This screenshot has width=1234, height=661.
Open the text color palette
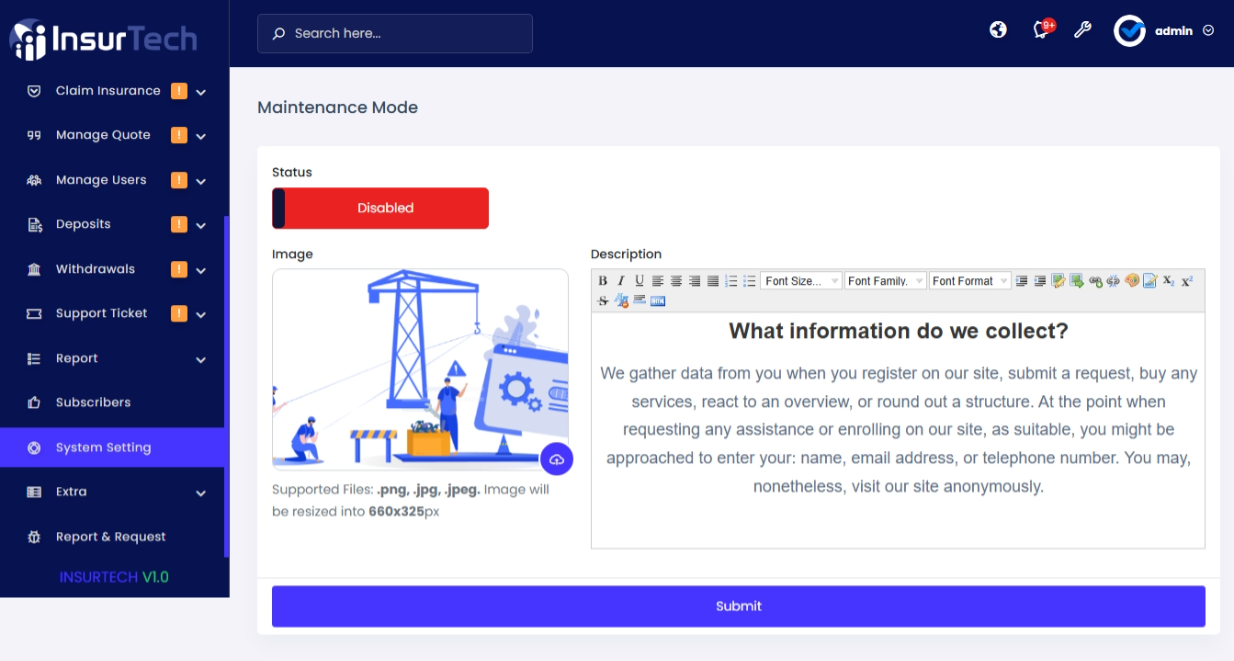(x=1132, y=281)
